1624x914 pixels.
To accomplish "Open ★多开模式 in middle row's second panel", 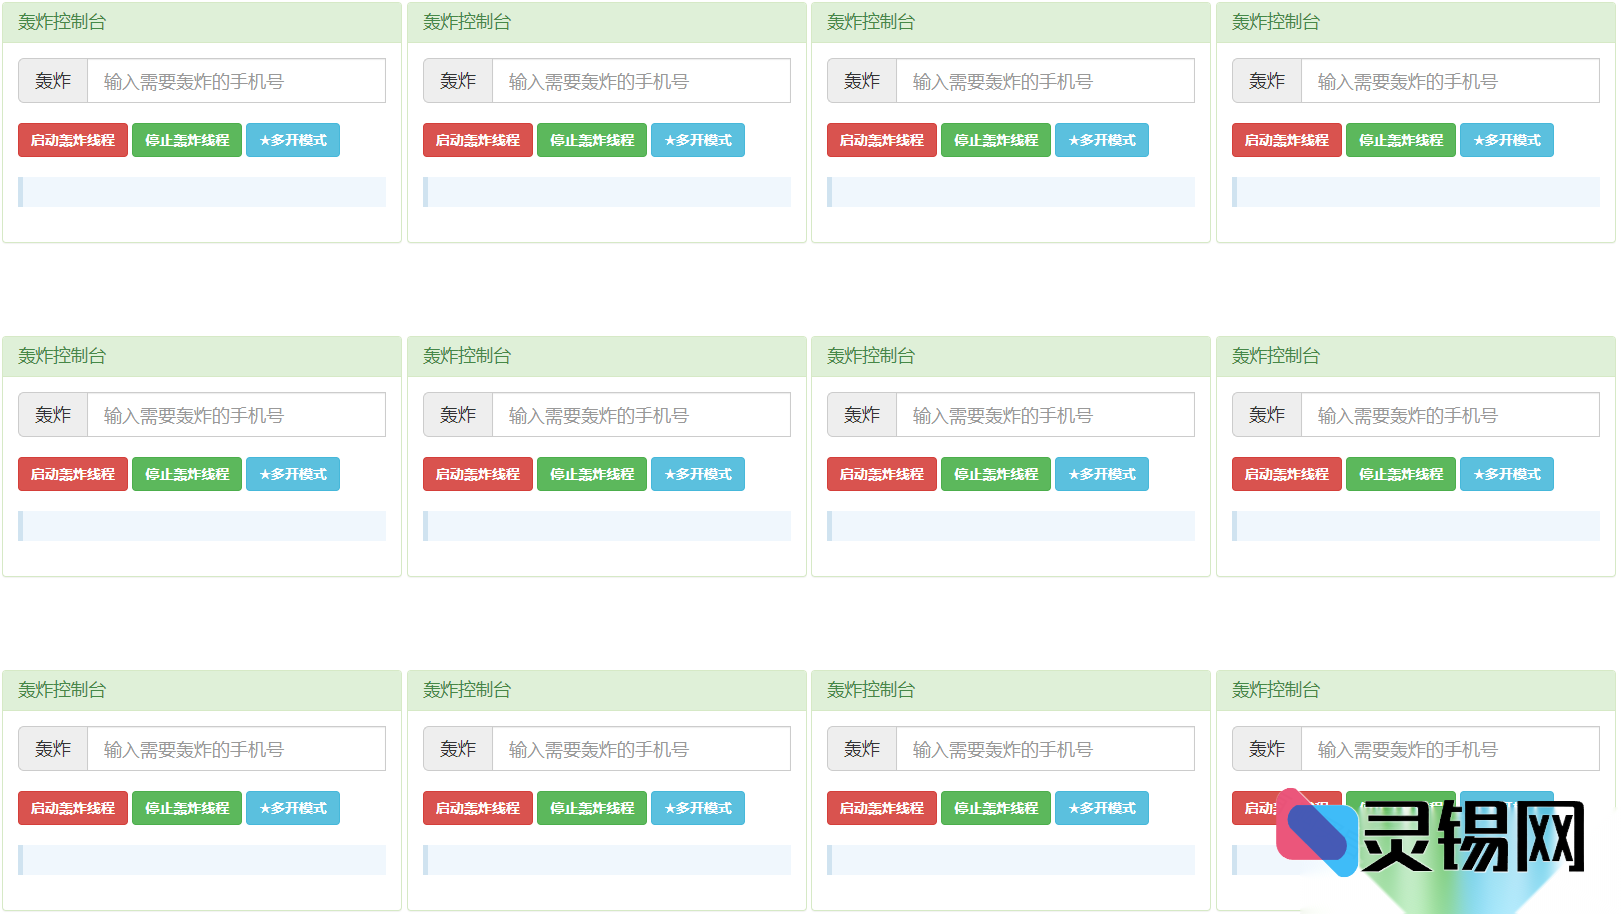I will point(698,474).
